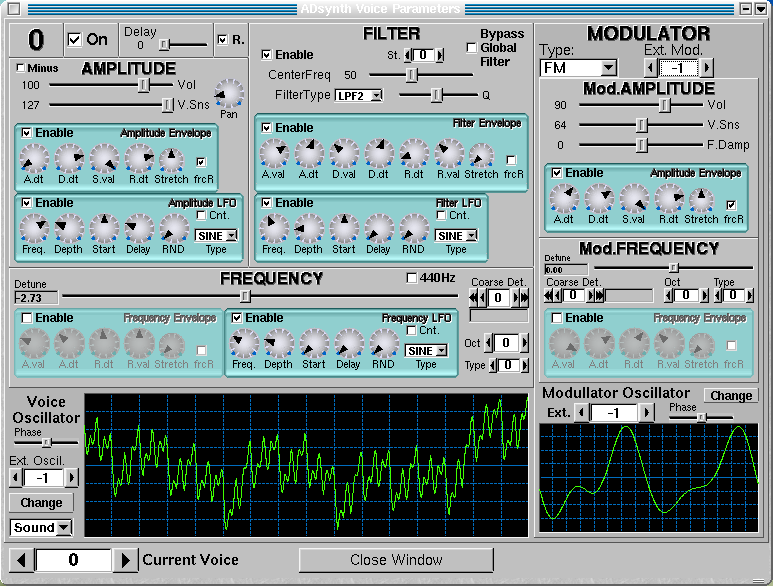The image size is (773, 586).
Task: Increase the filter St. stages stepper
Action: [x=440, y=55]
